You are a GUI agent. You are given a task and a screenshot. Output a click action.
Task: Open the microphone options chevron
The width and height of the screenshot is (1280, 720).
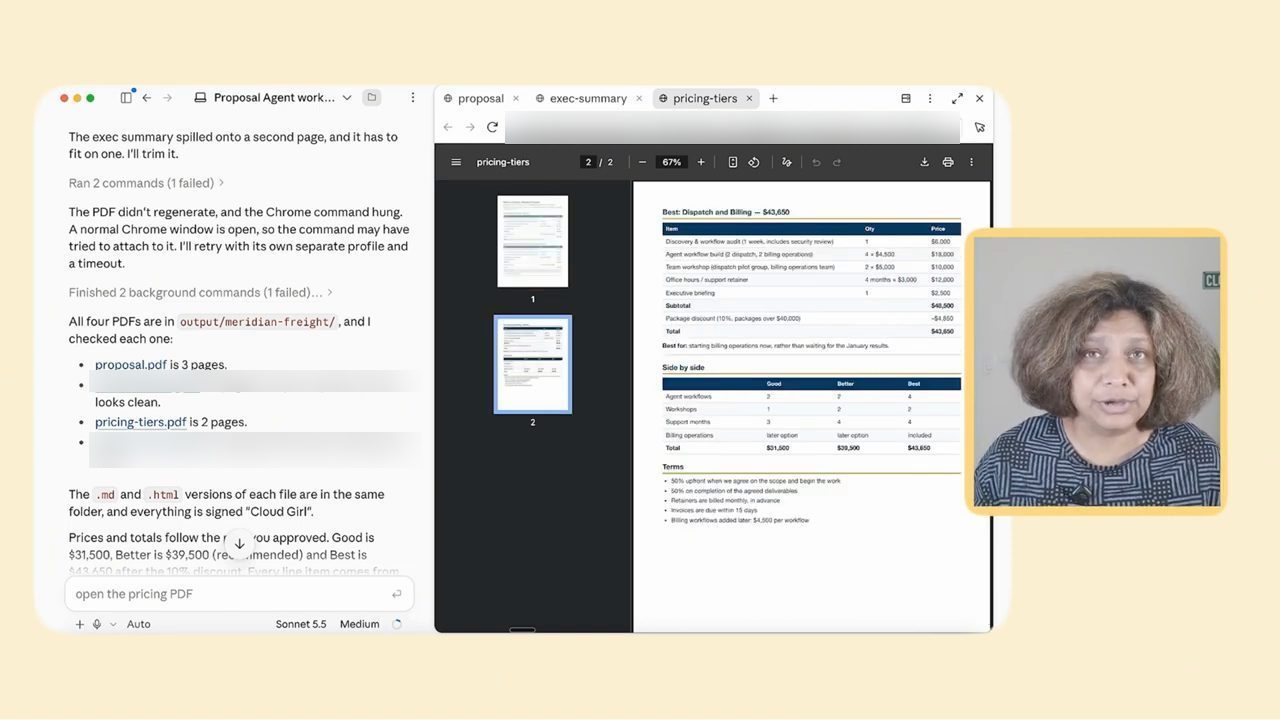[113, 624]
